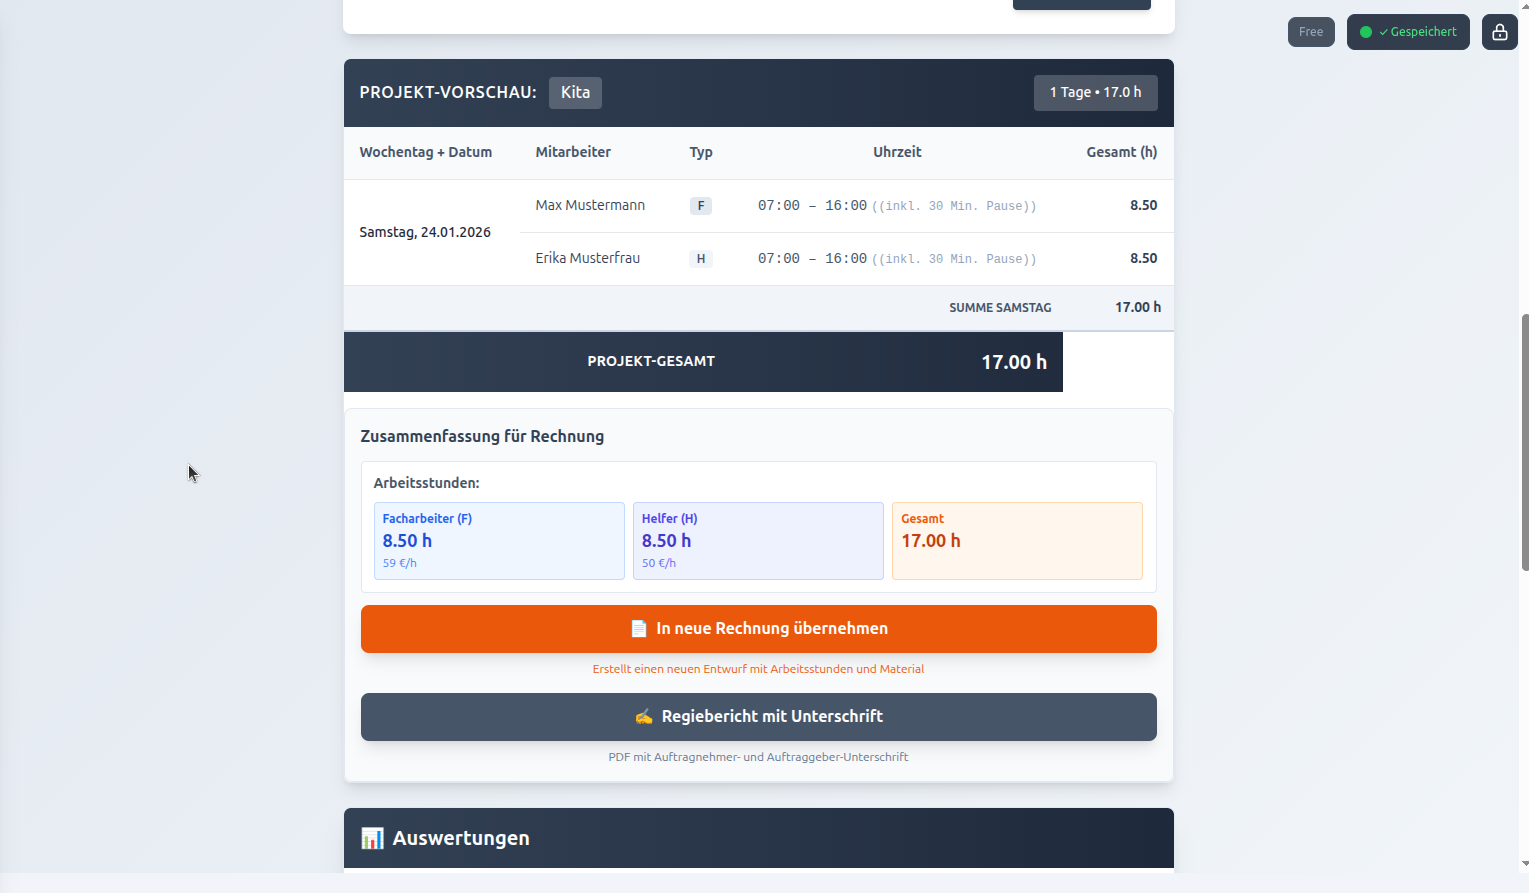The image size is (1529, 893).
Task: Click the signature icon on Regiebericht button
Action: pos(644,717)
